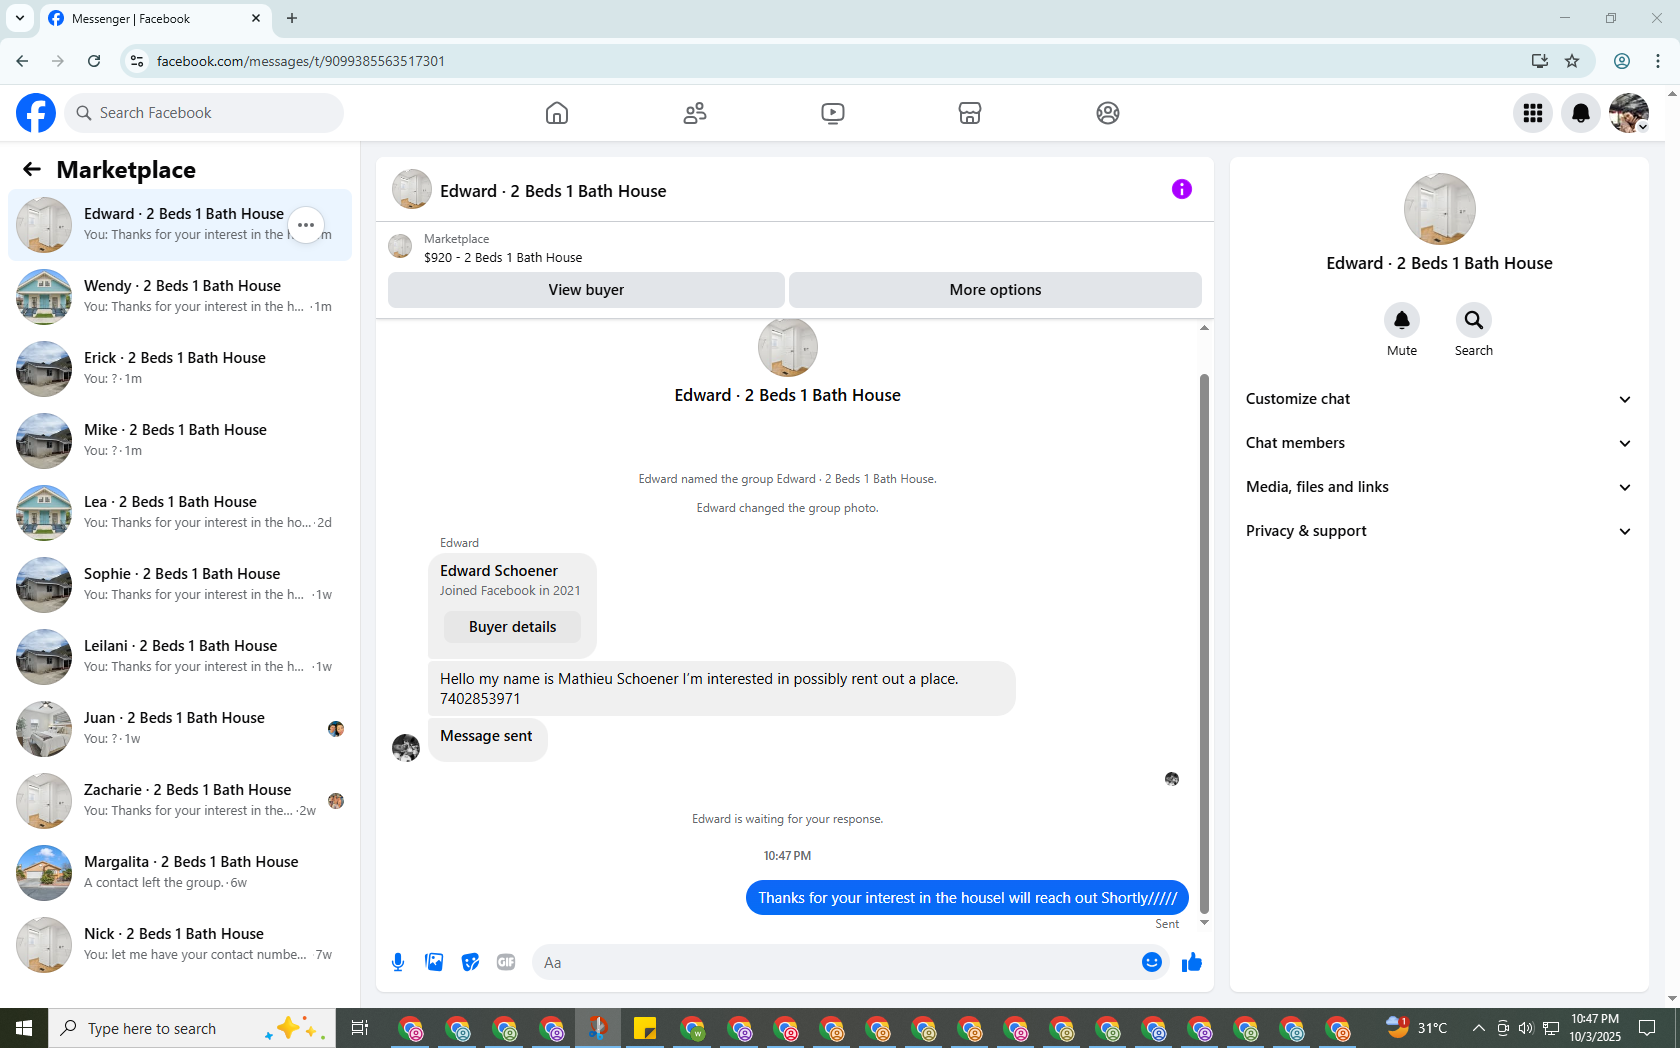Show hidden system tray icons
The width and height of the screenshot is (1680, 1048).
coord(1478,1028)
